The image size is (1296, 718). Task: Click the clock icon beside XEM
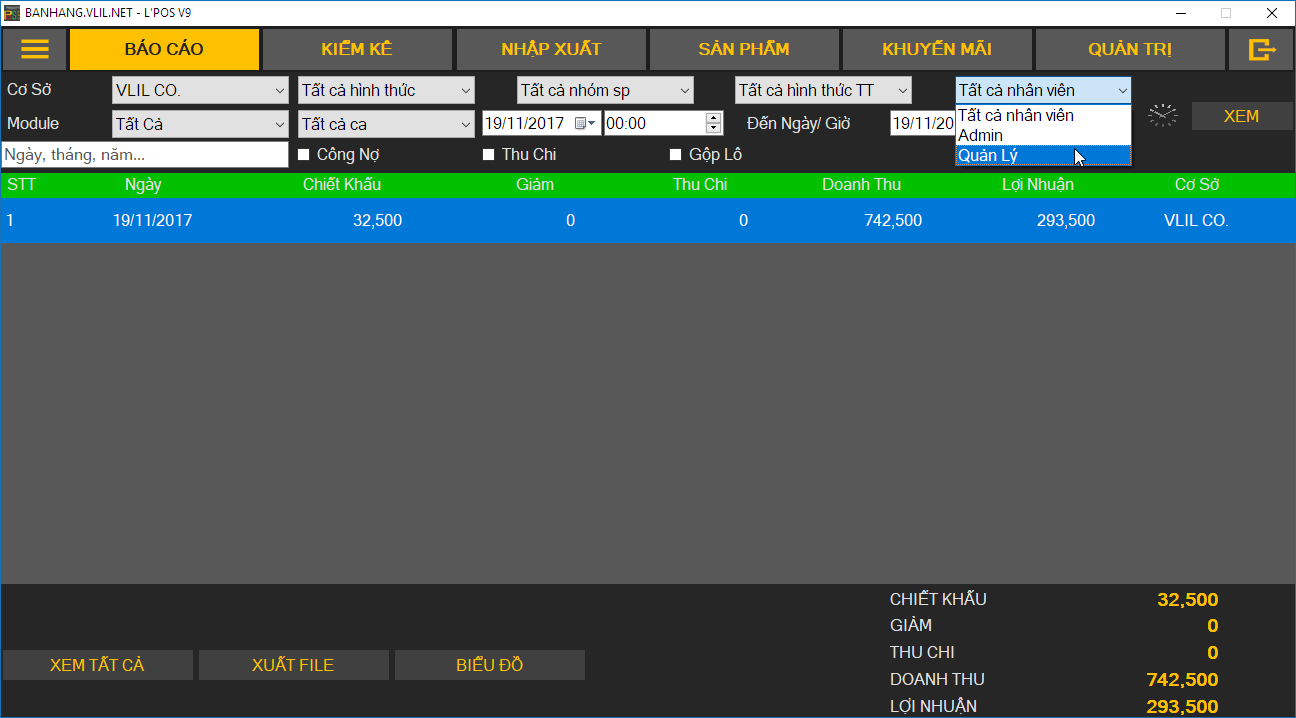[x=1162, y=115]
